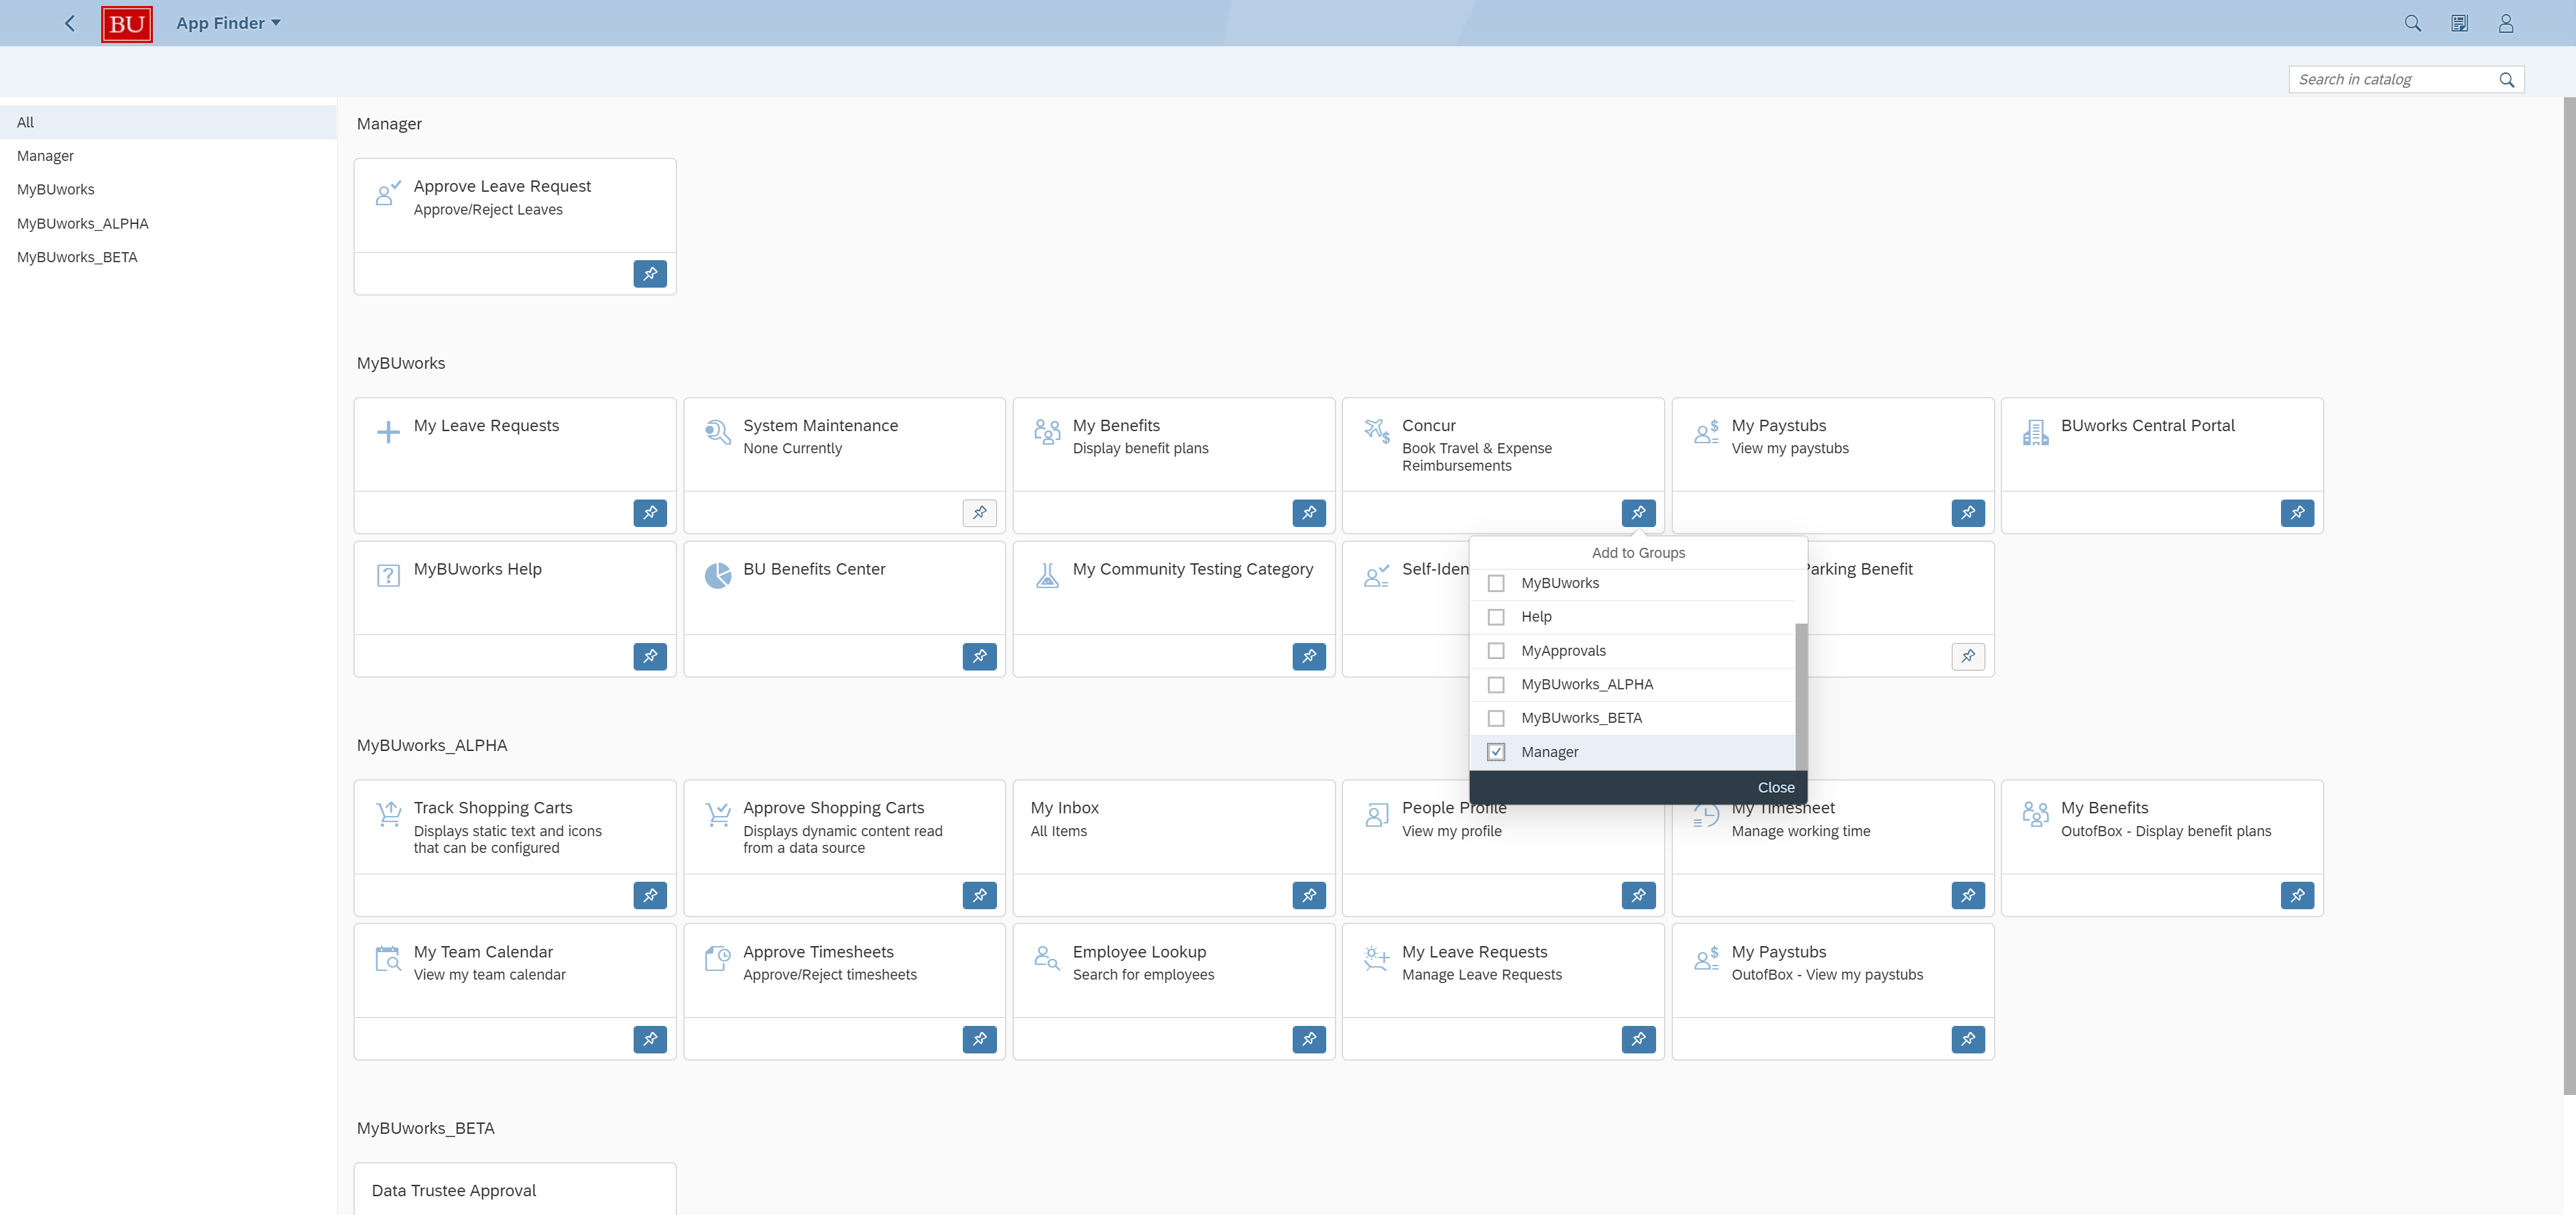The image size is (2576, 1215).
Task: Check the MyApprovals group checkbox
Action: [1496, 651]
